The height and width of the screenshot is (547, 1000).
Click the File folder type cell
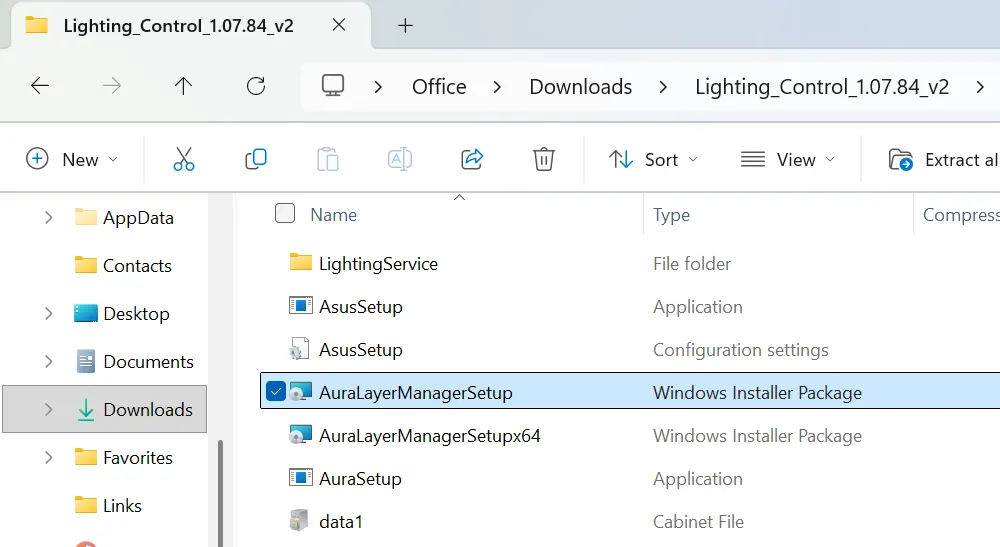click(x=692, y=263)
